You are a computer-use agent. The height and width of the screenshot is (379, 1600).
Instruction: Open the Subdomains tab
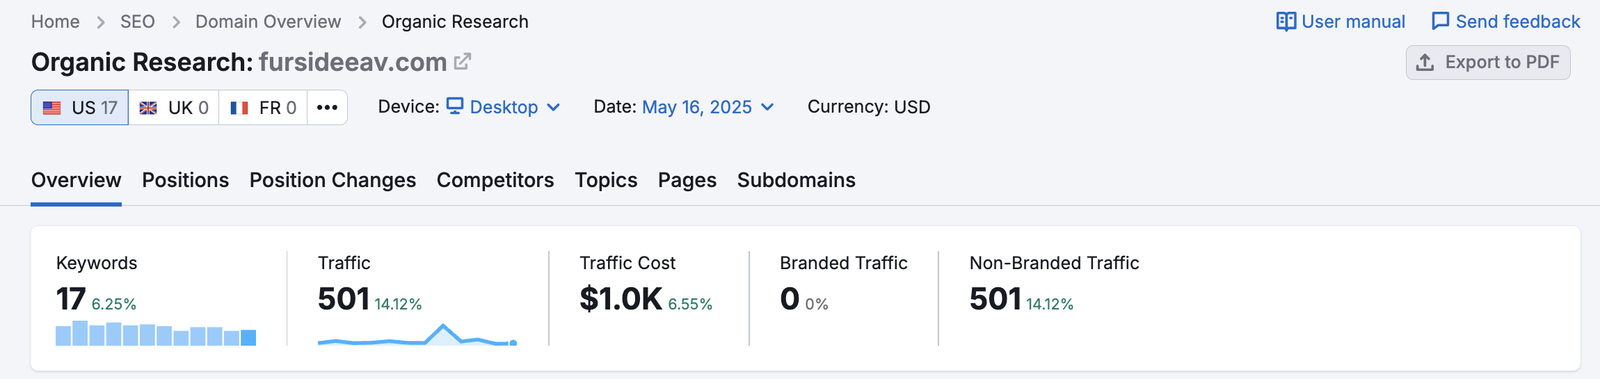coord(796,180)
